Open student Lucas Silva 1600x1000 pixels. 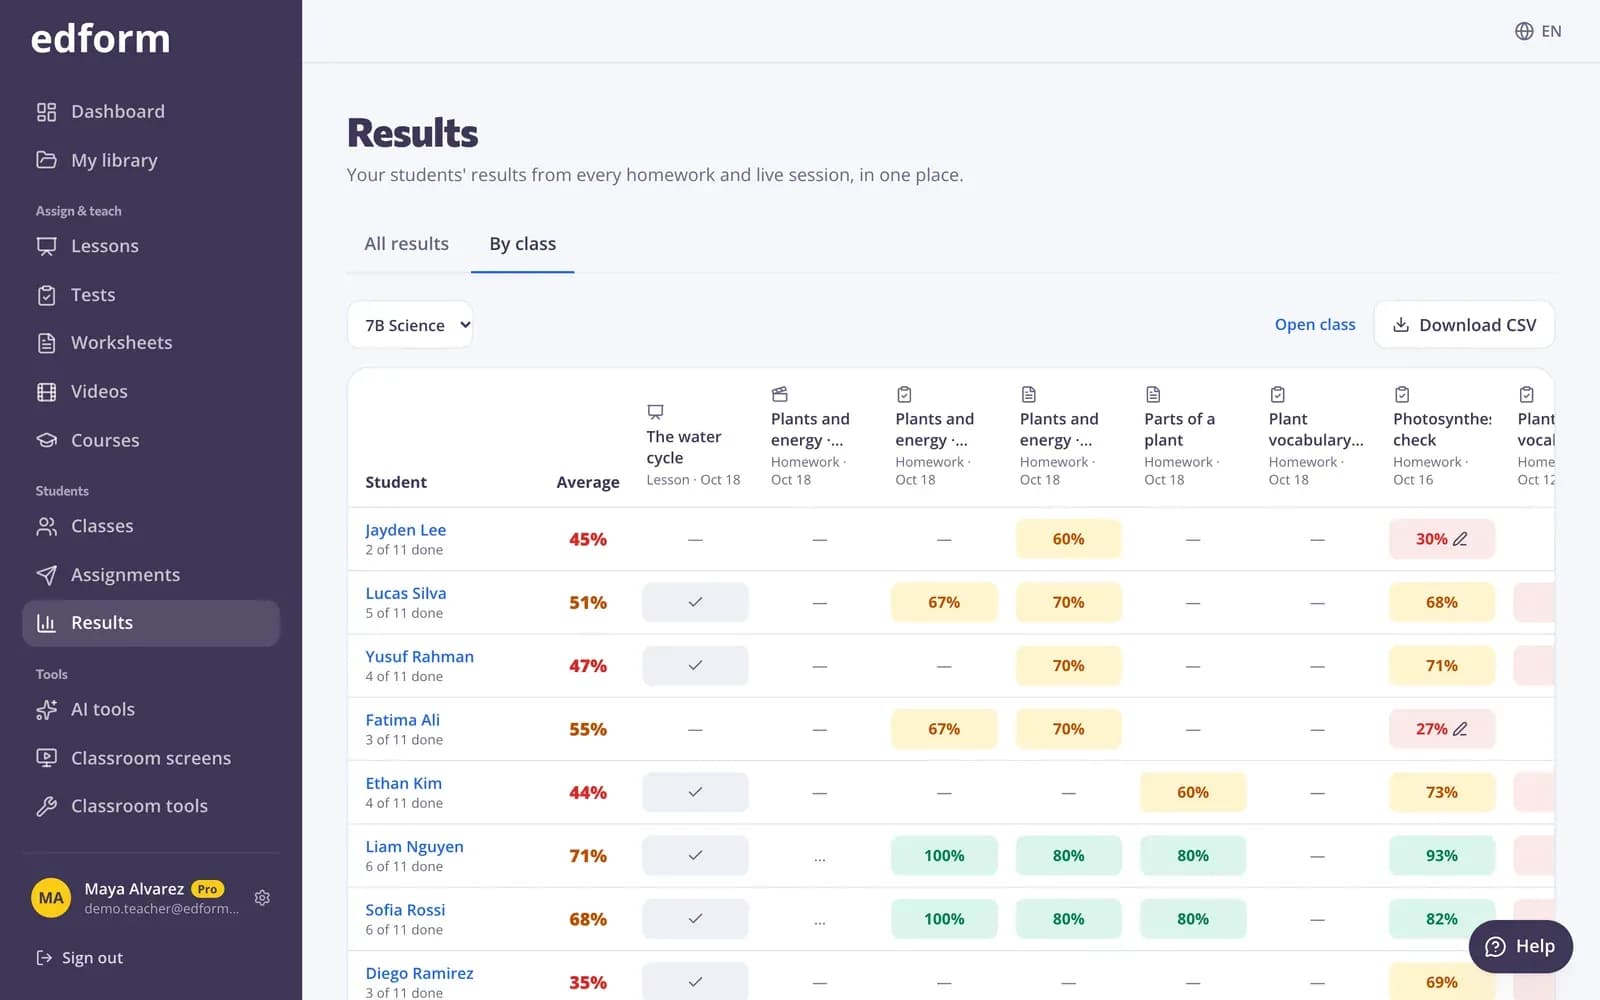pos(405,593)
